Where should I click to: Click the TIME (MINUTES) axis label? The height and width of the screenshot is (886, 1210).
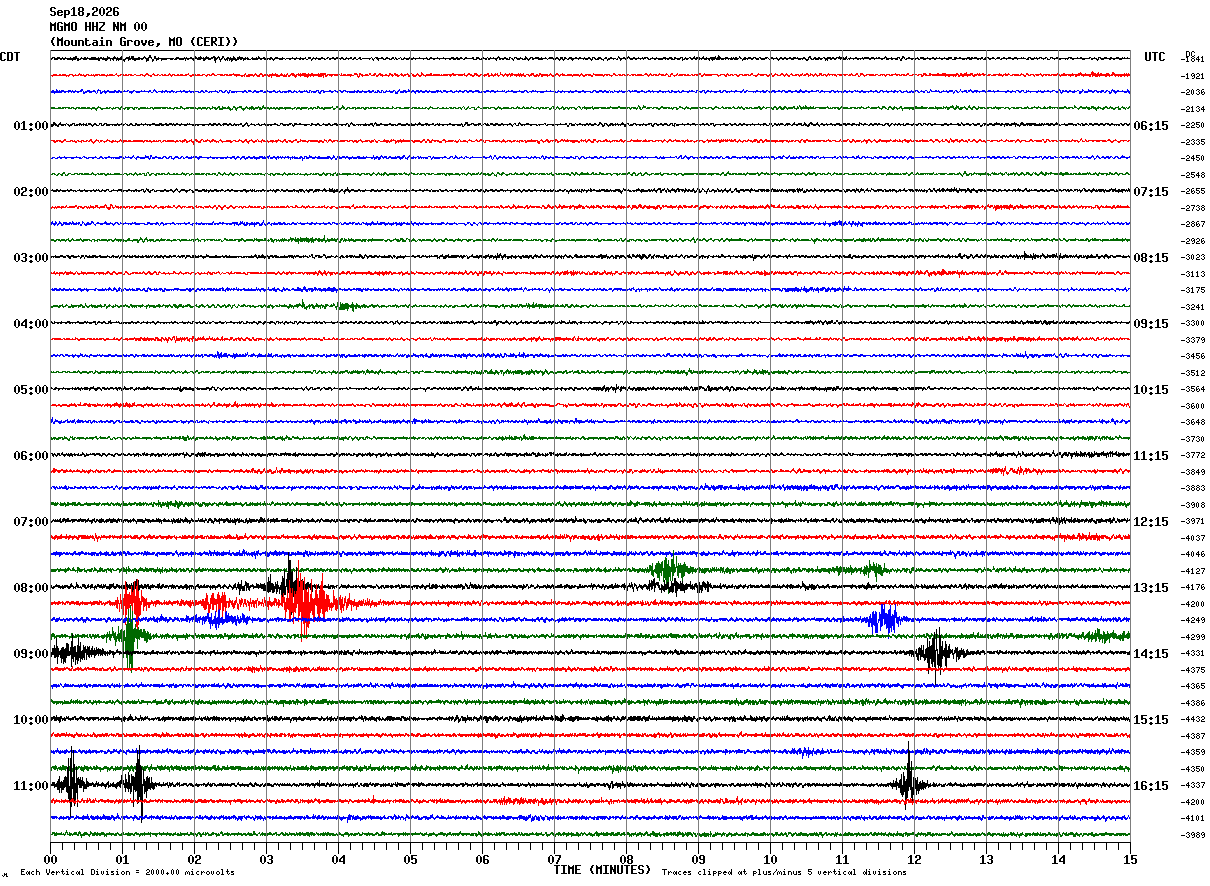coord(602,870)
